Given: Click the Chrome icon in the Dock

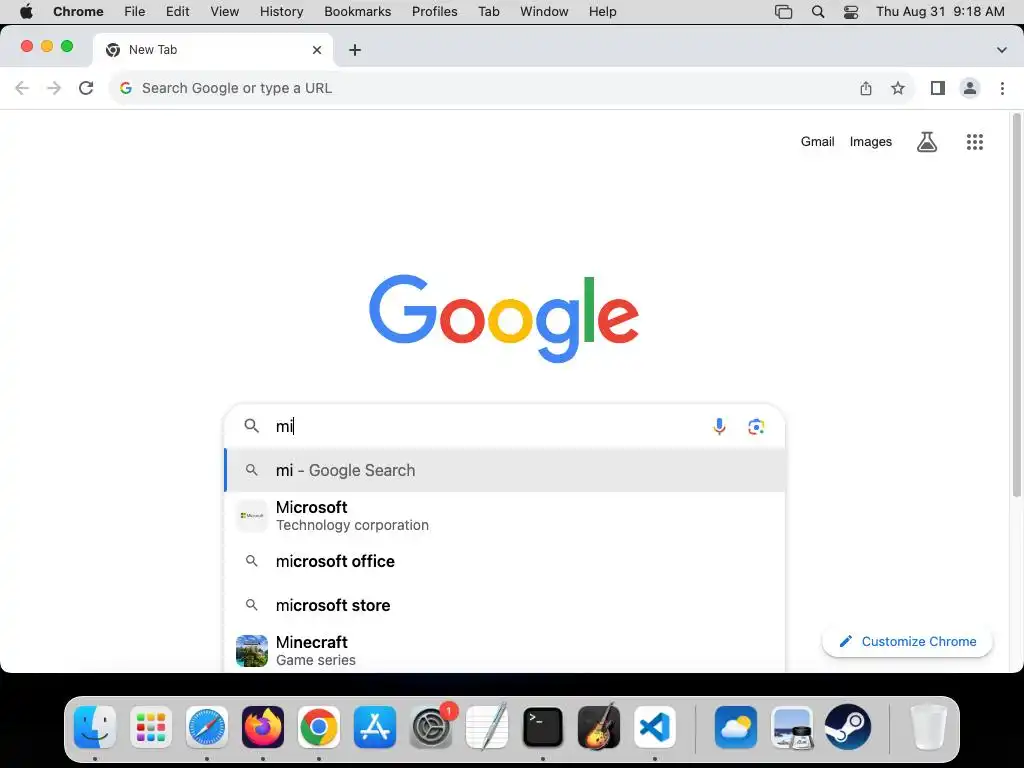Looking at the screenshot, I should [319, 727].
